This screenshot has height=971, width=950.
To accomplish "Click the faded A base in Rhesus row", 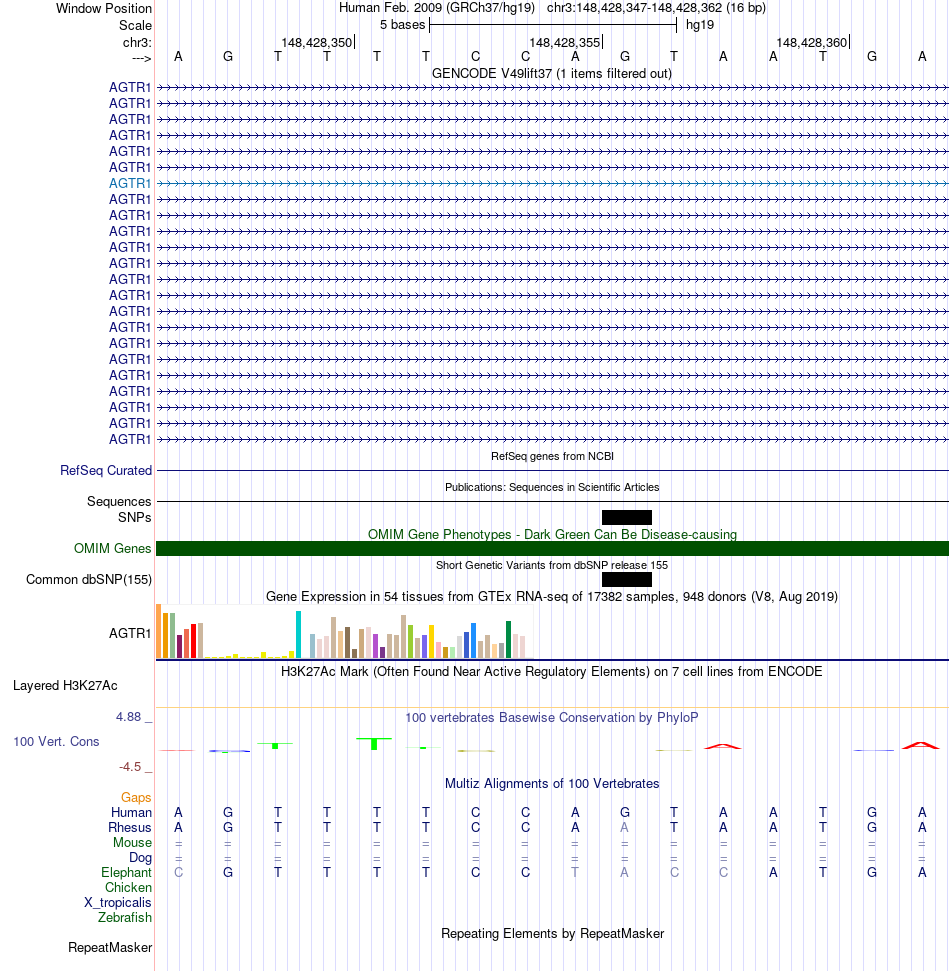I will (624, 828).
